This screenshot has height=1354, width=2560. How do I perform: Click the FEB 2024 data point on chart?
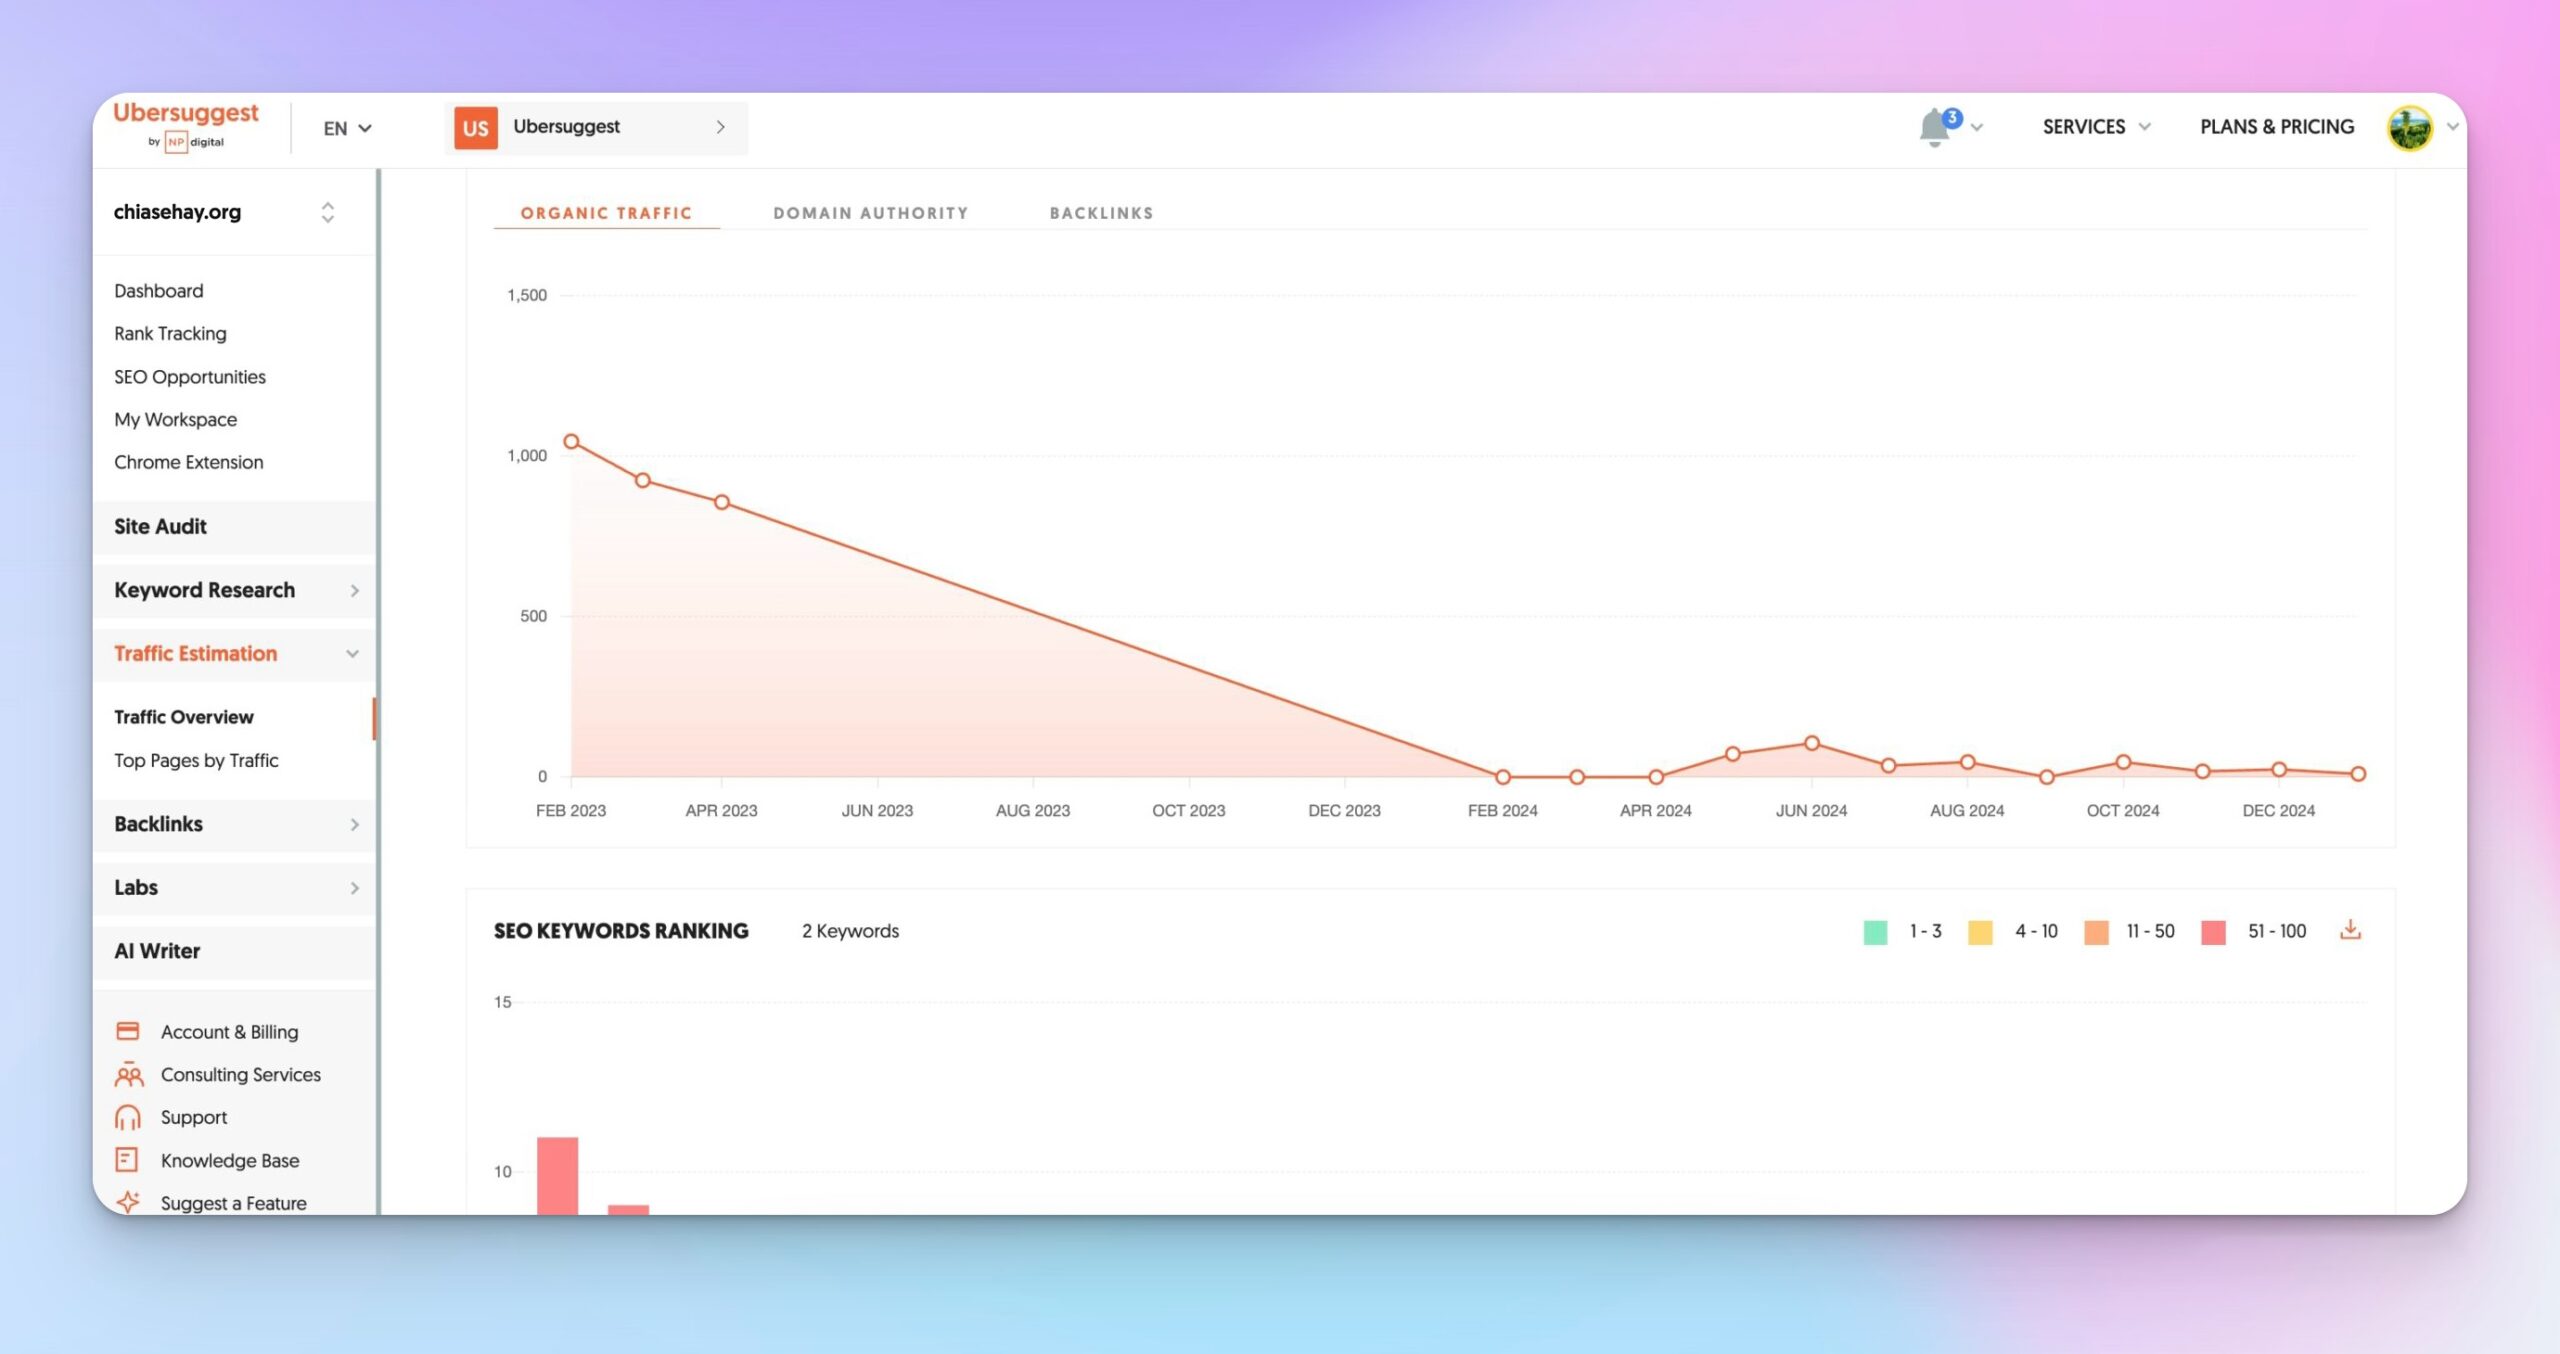pos(1502,777)
